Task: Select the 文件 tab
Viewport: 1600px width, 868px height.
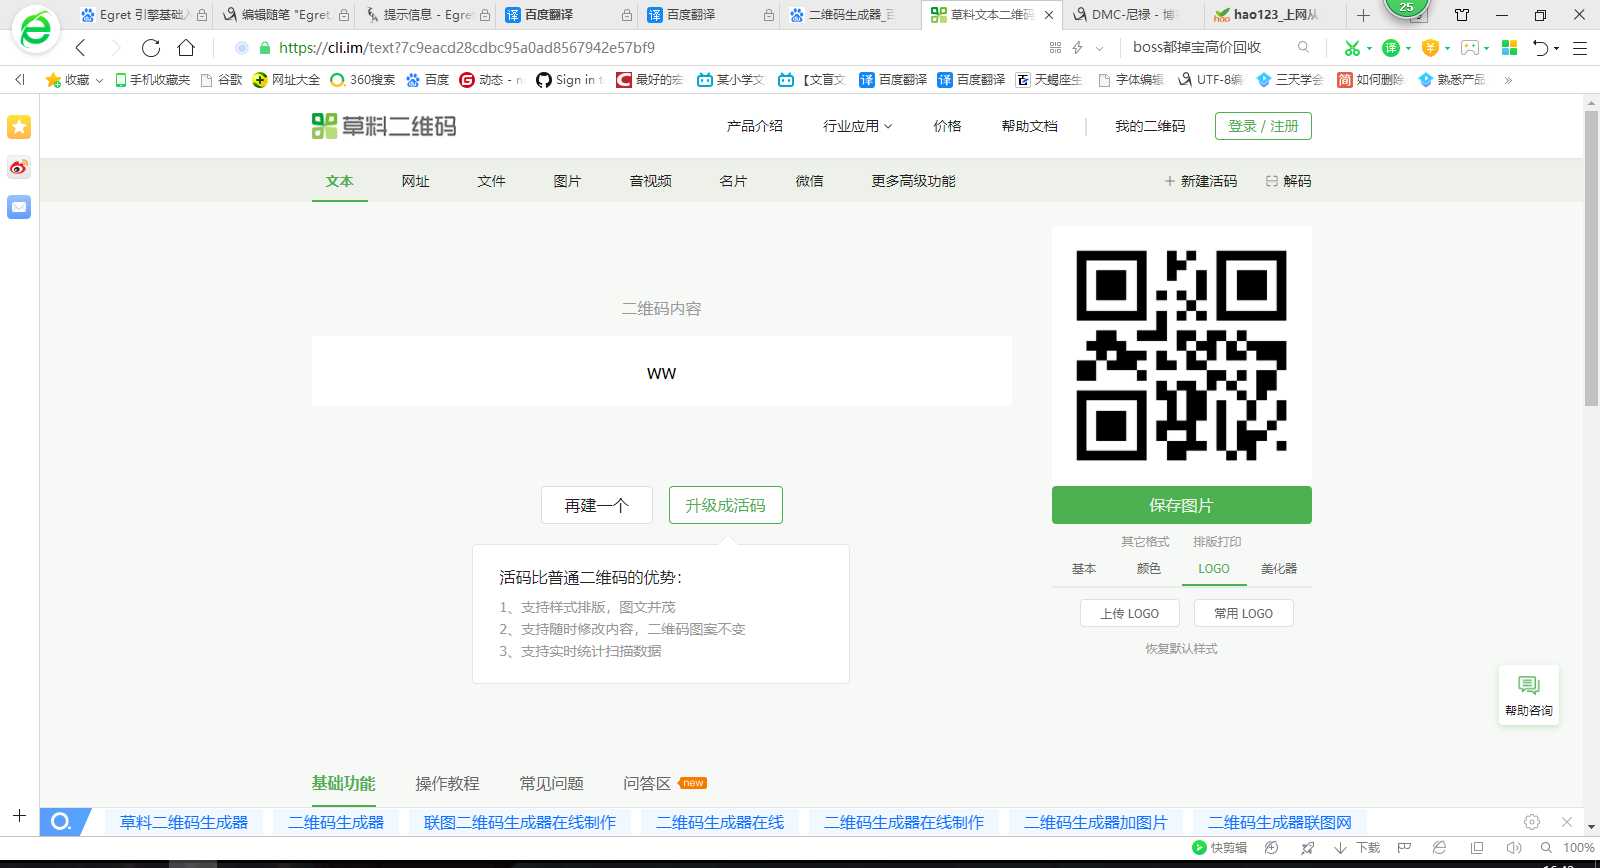Action: [x=492, y=181]
